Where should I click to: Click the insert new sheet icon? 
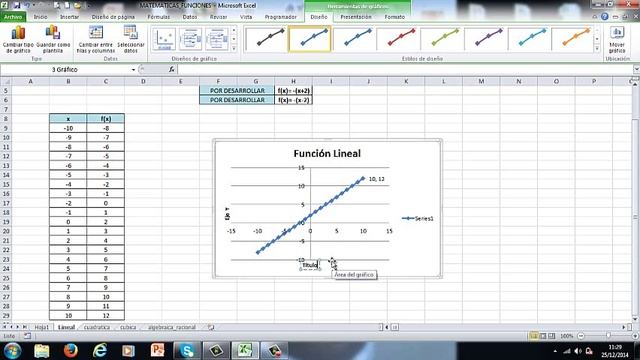[x=211, y=327]
